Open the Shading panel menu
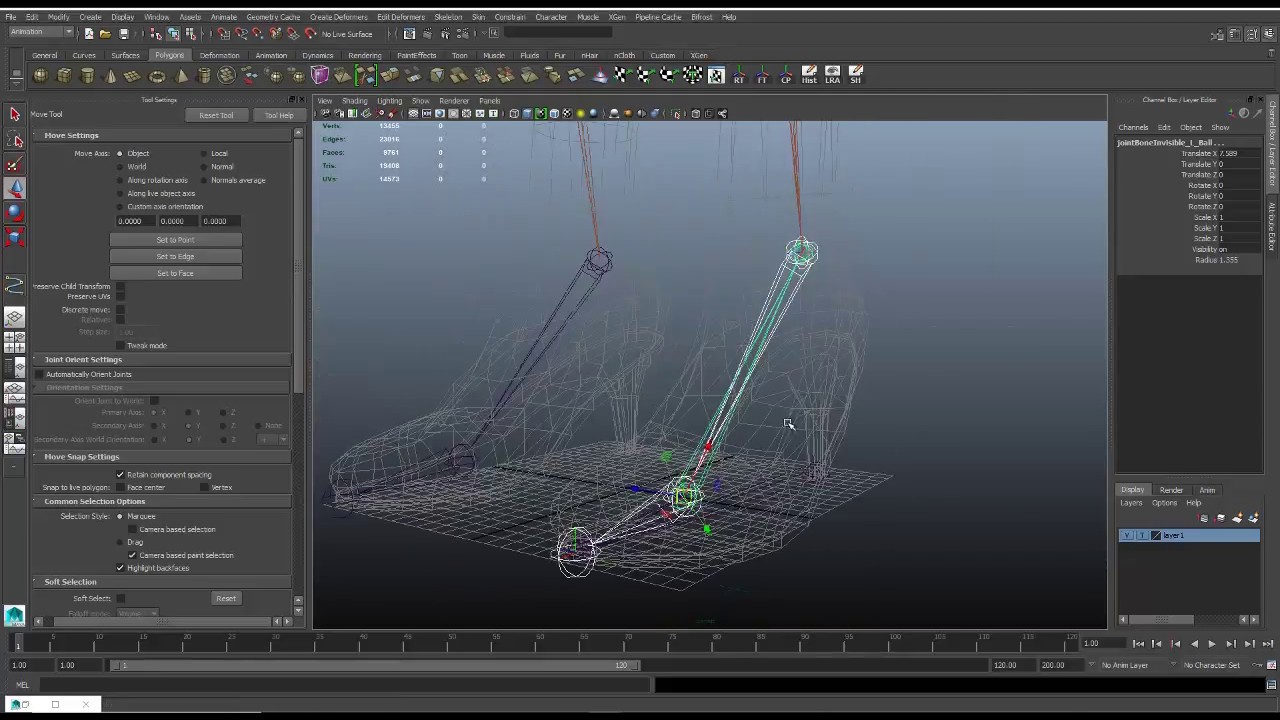Viewport: 1280px width, 720px height. coord(354,101)
